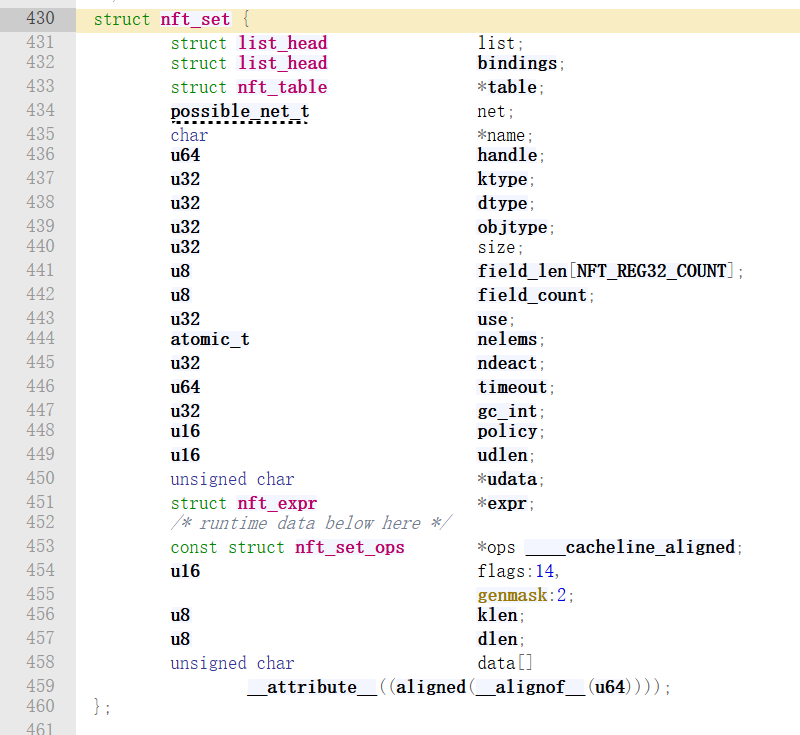The height and width of the screenshot is (735, 800).
Task: Click the '*udata' member name
Action: pos(507,479)
